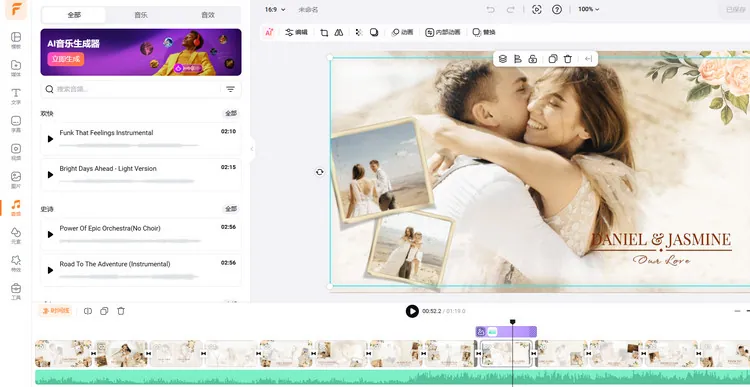Open the 动画 (Animation) toolbar button
The height and width of the screenshot is (387, 750).
pyautogui.click(x=402, y=33)
